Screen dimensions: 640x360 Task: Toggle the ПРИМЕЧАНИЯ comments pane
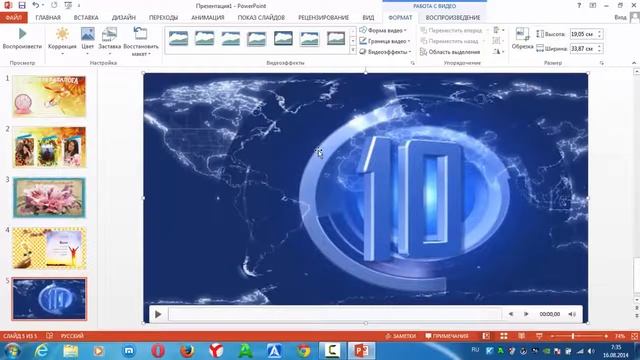click(447, 336)
